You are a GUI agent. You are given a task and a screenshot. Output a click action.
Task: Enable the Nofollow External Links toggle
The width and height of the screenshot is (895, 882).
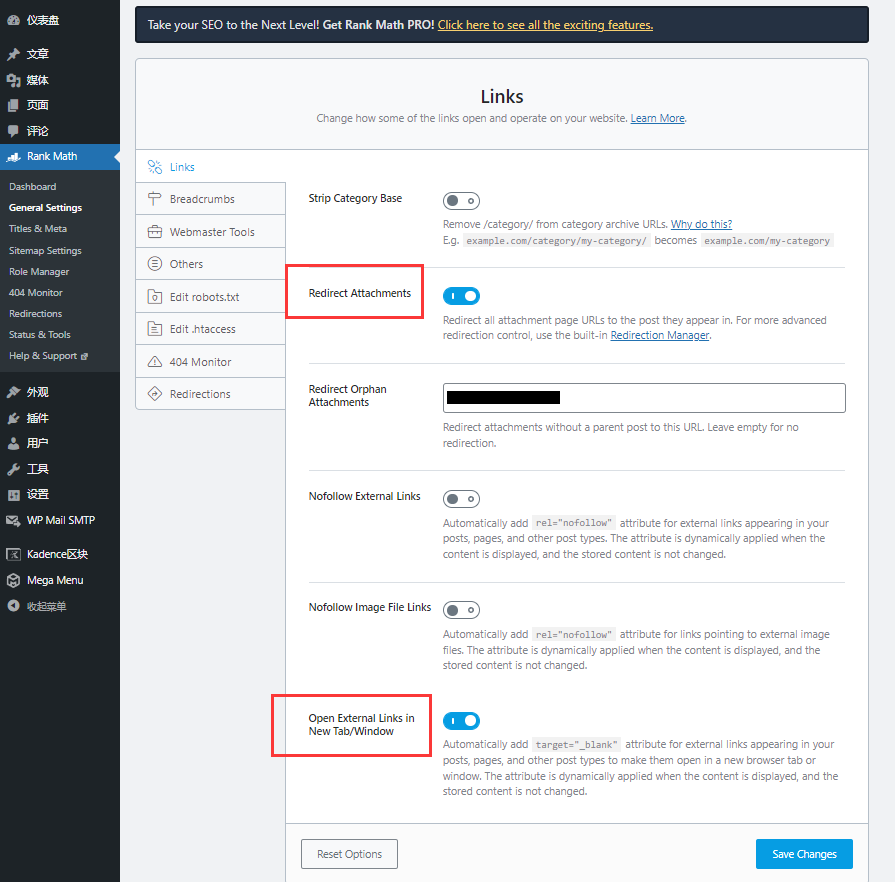click(461, 499)
